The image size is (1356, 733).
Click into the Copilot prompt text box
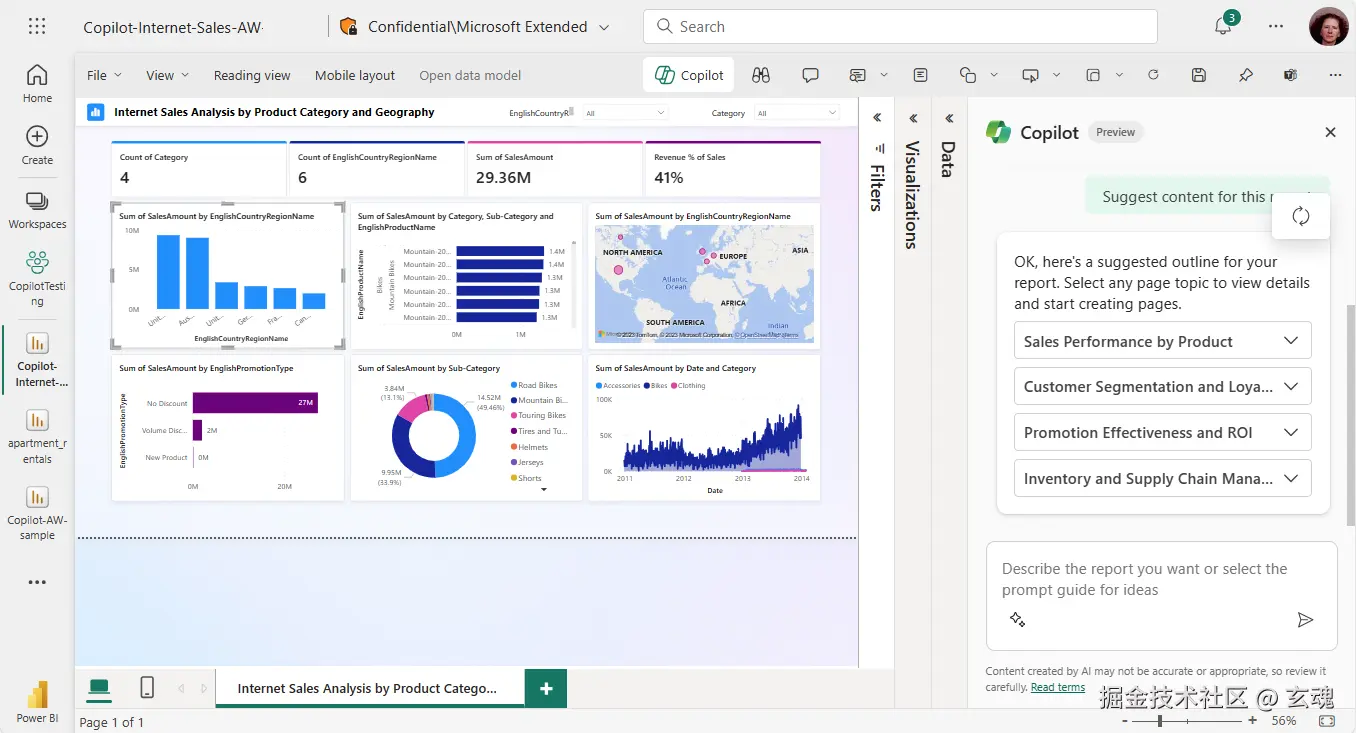tap(1162, 580)
